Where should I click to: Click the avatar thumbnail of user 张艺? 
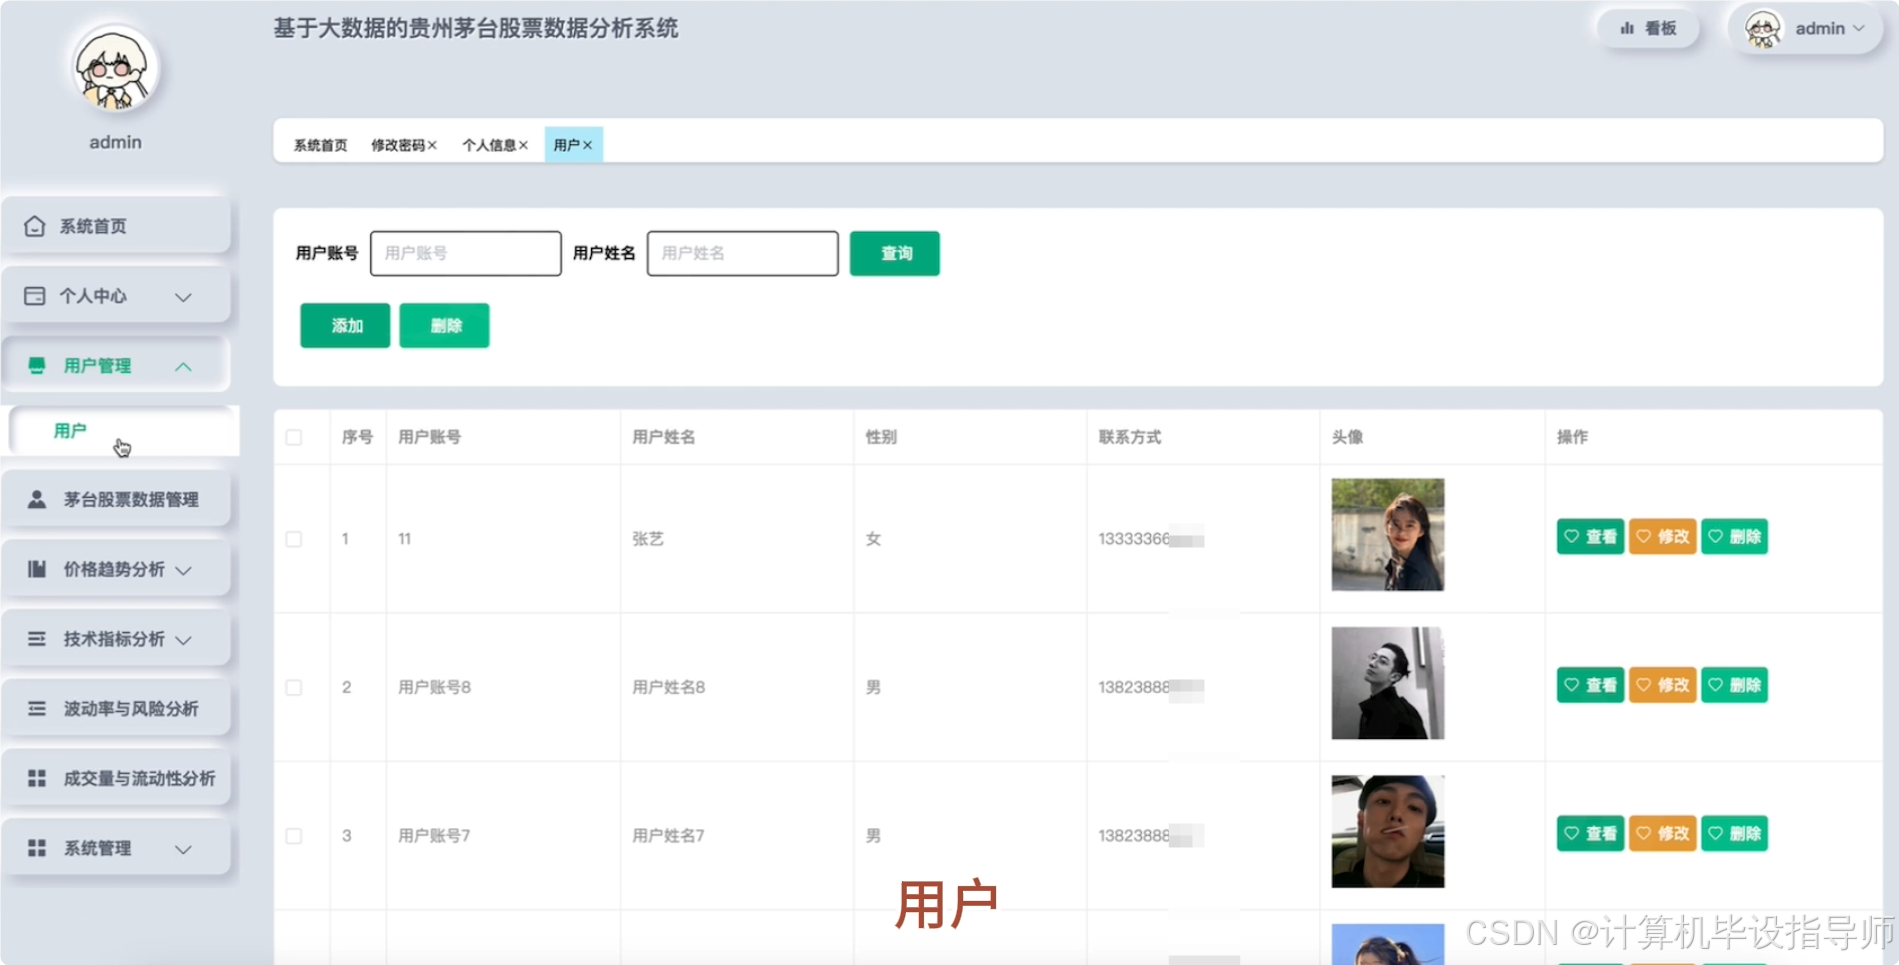1387,535
